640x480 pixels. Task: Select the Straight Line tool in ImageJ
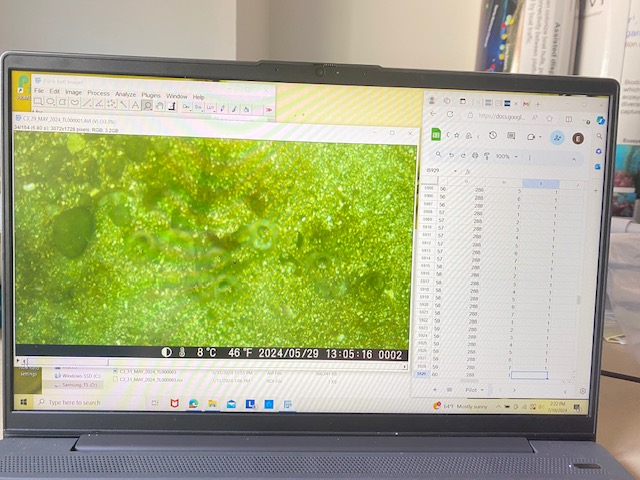click(87, 103)
